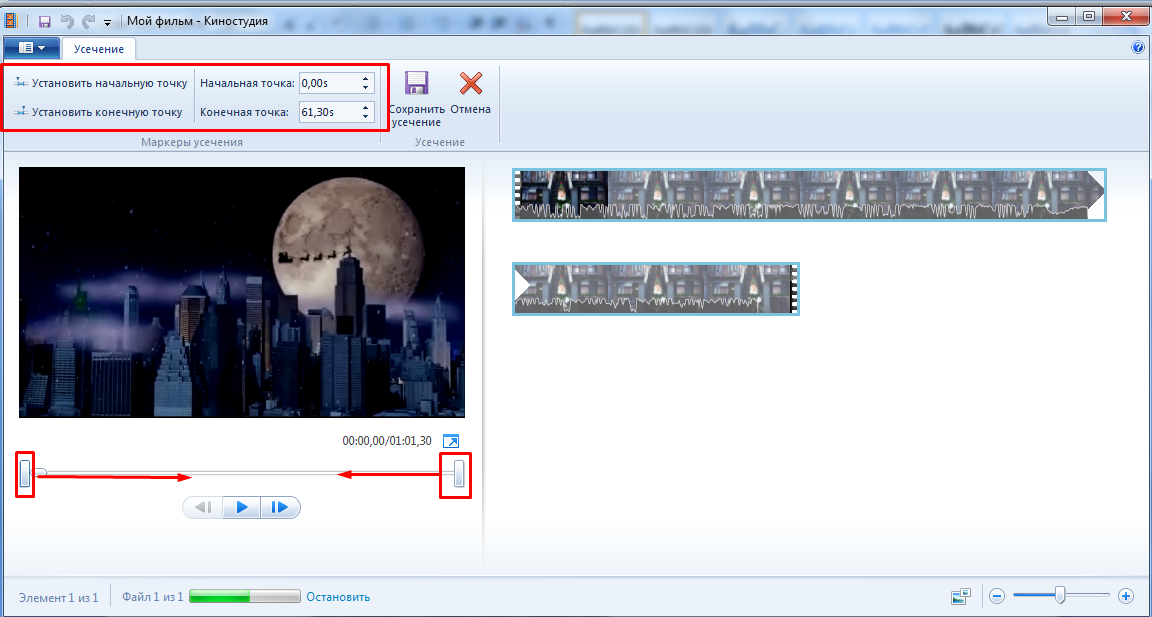Viewport: 1152px width, 617px height.
Task: Open full-screen preview with the blue arrow icon
Action: [451, 441]
